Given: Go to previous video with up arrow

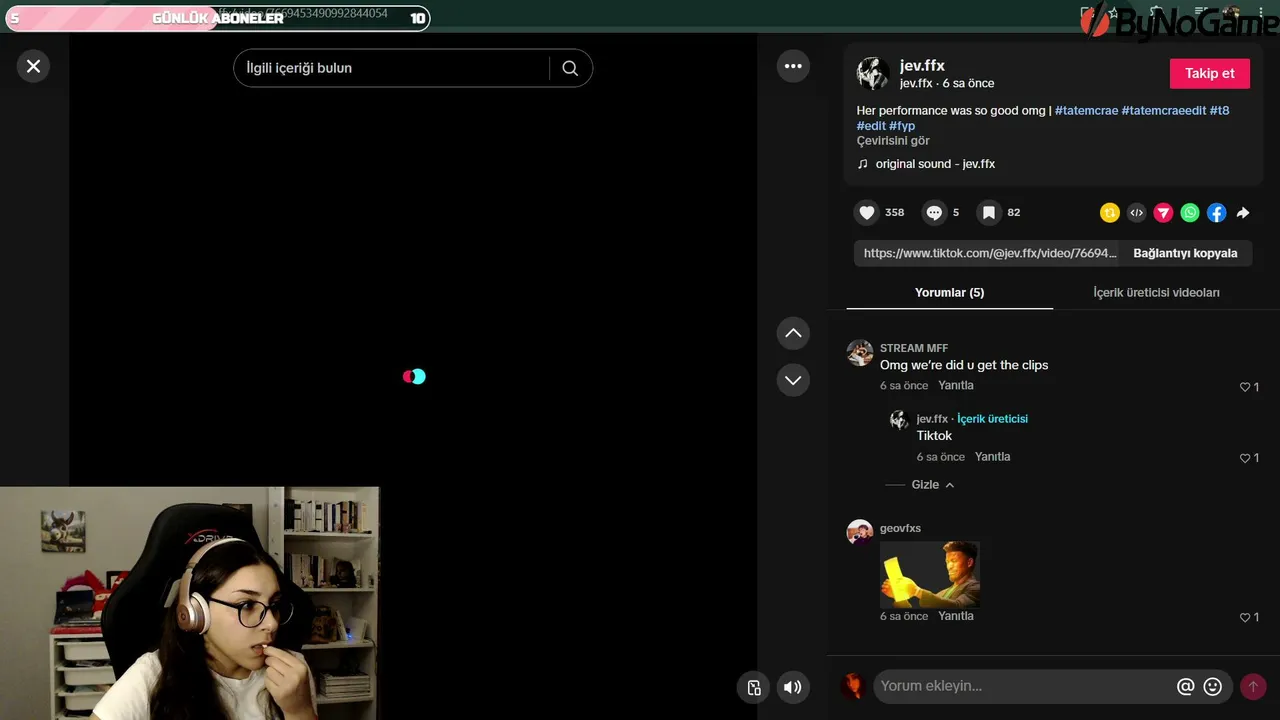Looking at the screenshot, I should pos(793,333).
